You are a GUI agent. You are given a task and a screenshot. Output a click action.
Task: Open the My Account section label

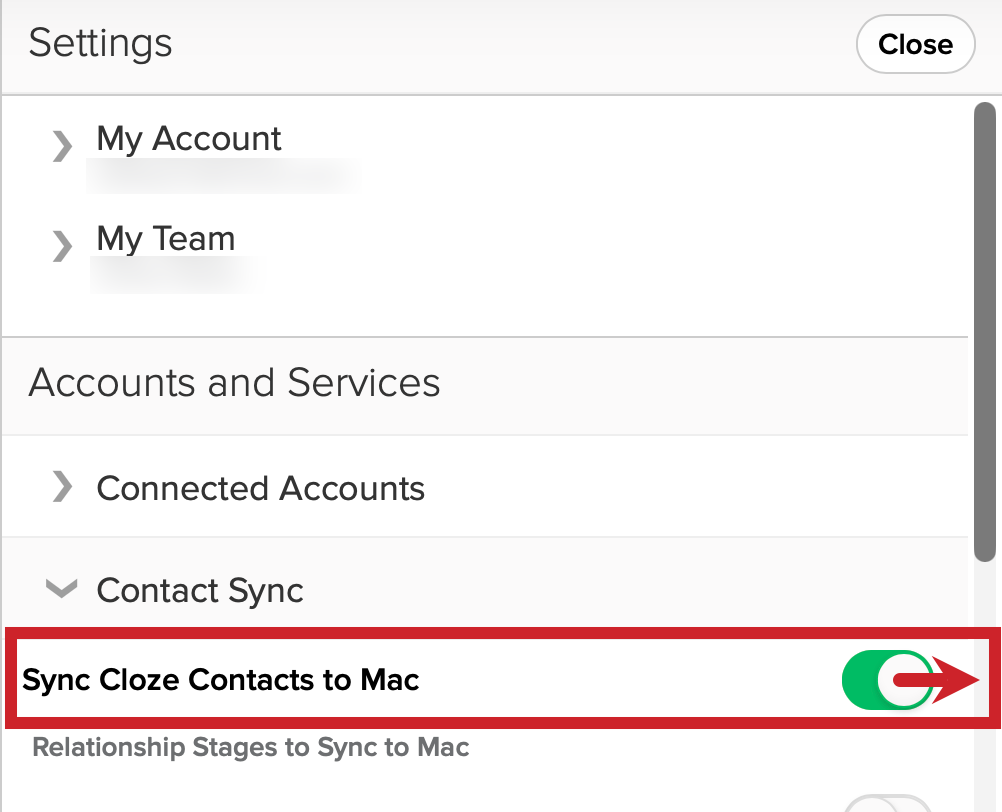189,139
